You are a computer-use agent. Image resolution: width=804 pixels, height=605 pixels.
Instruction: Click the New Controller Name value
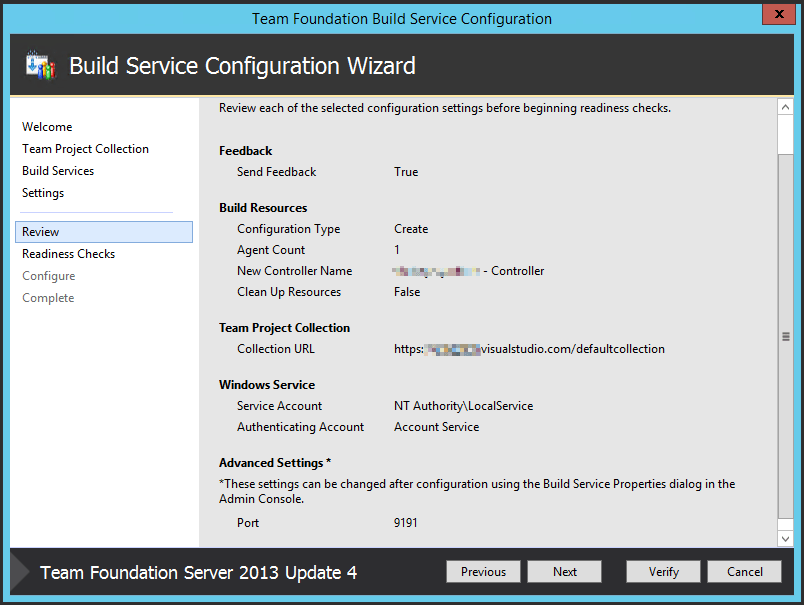coord(469,271)
